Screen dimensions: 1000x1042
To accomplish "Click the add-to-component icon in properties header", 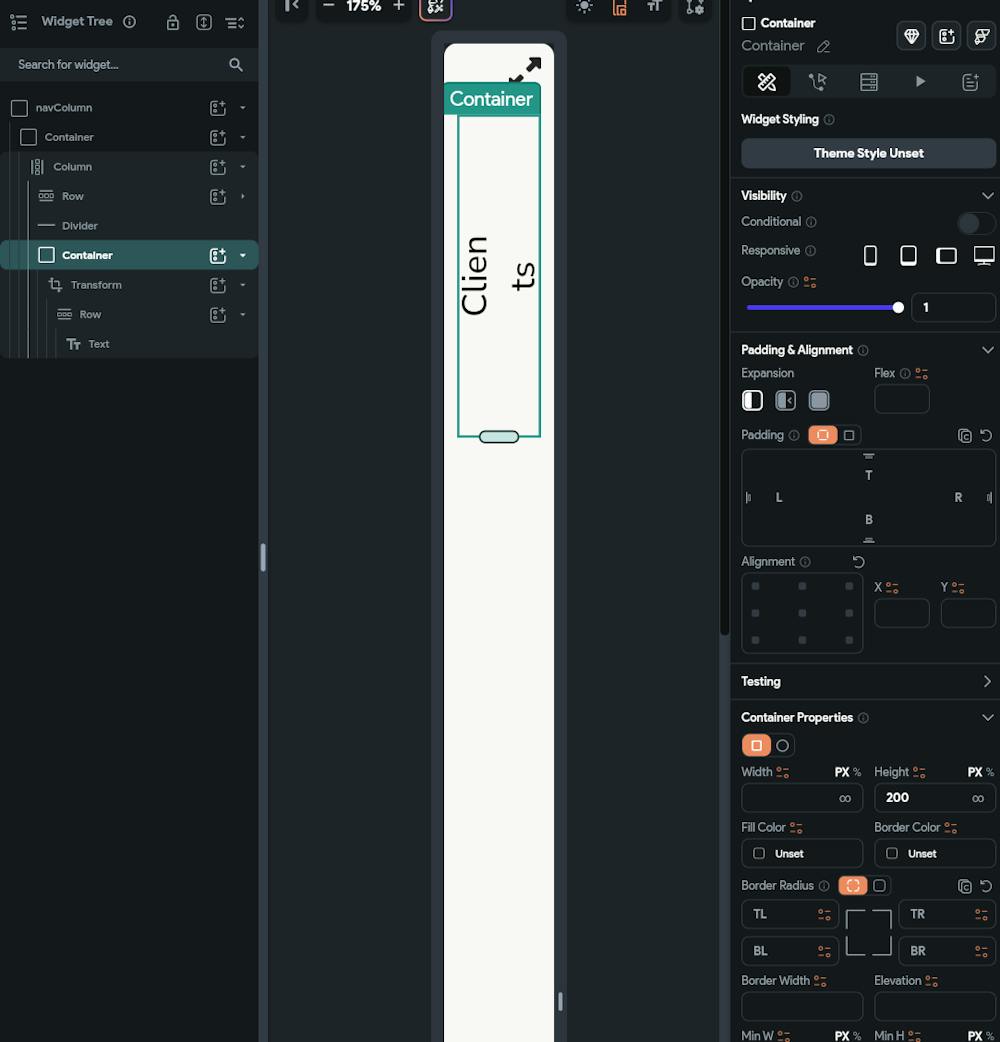I will [x=947, y=36].
